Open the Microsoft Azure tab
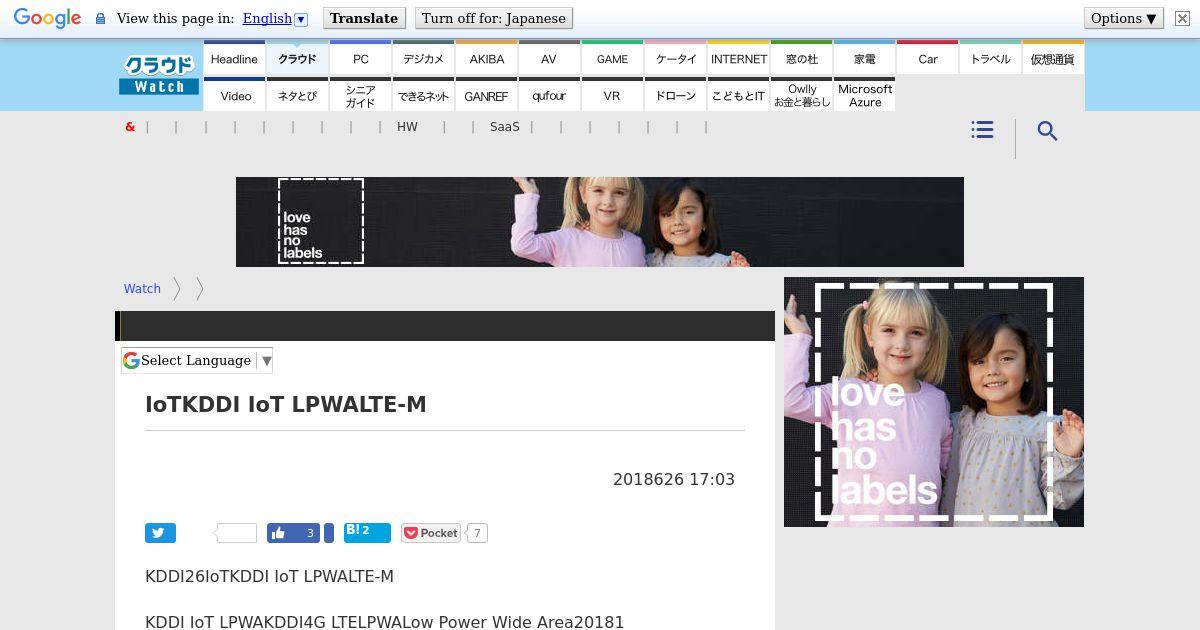1200x630 pixels. (x=865, y=96)
